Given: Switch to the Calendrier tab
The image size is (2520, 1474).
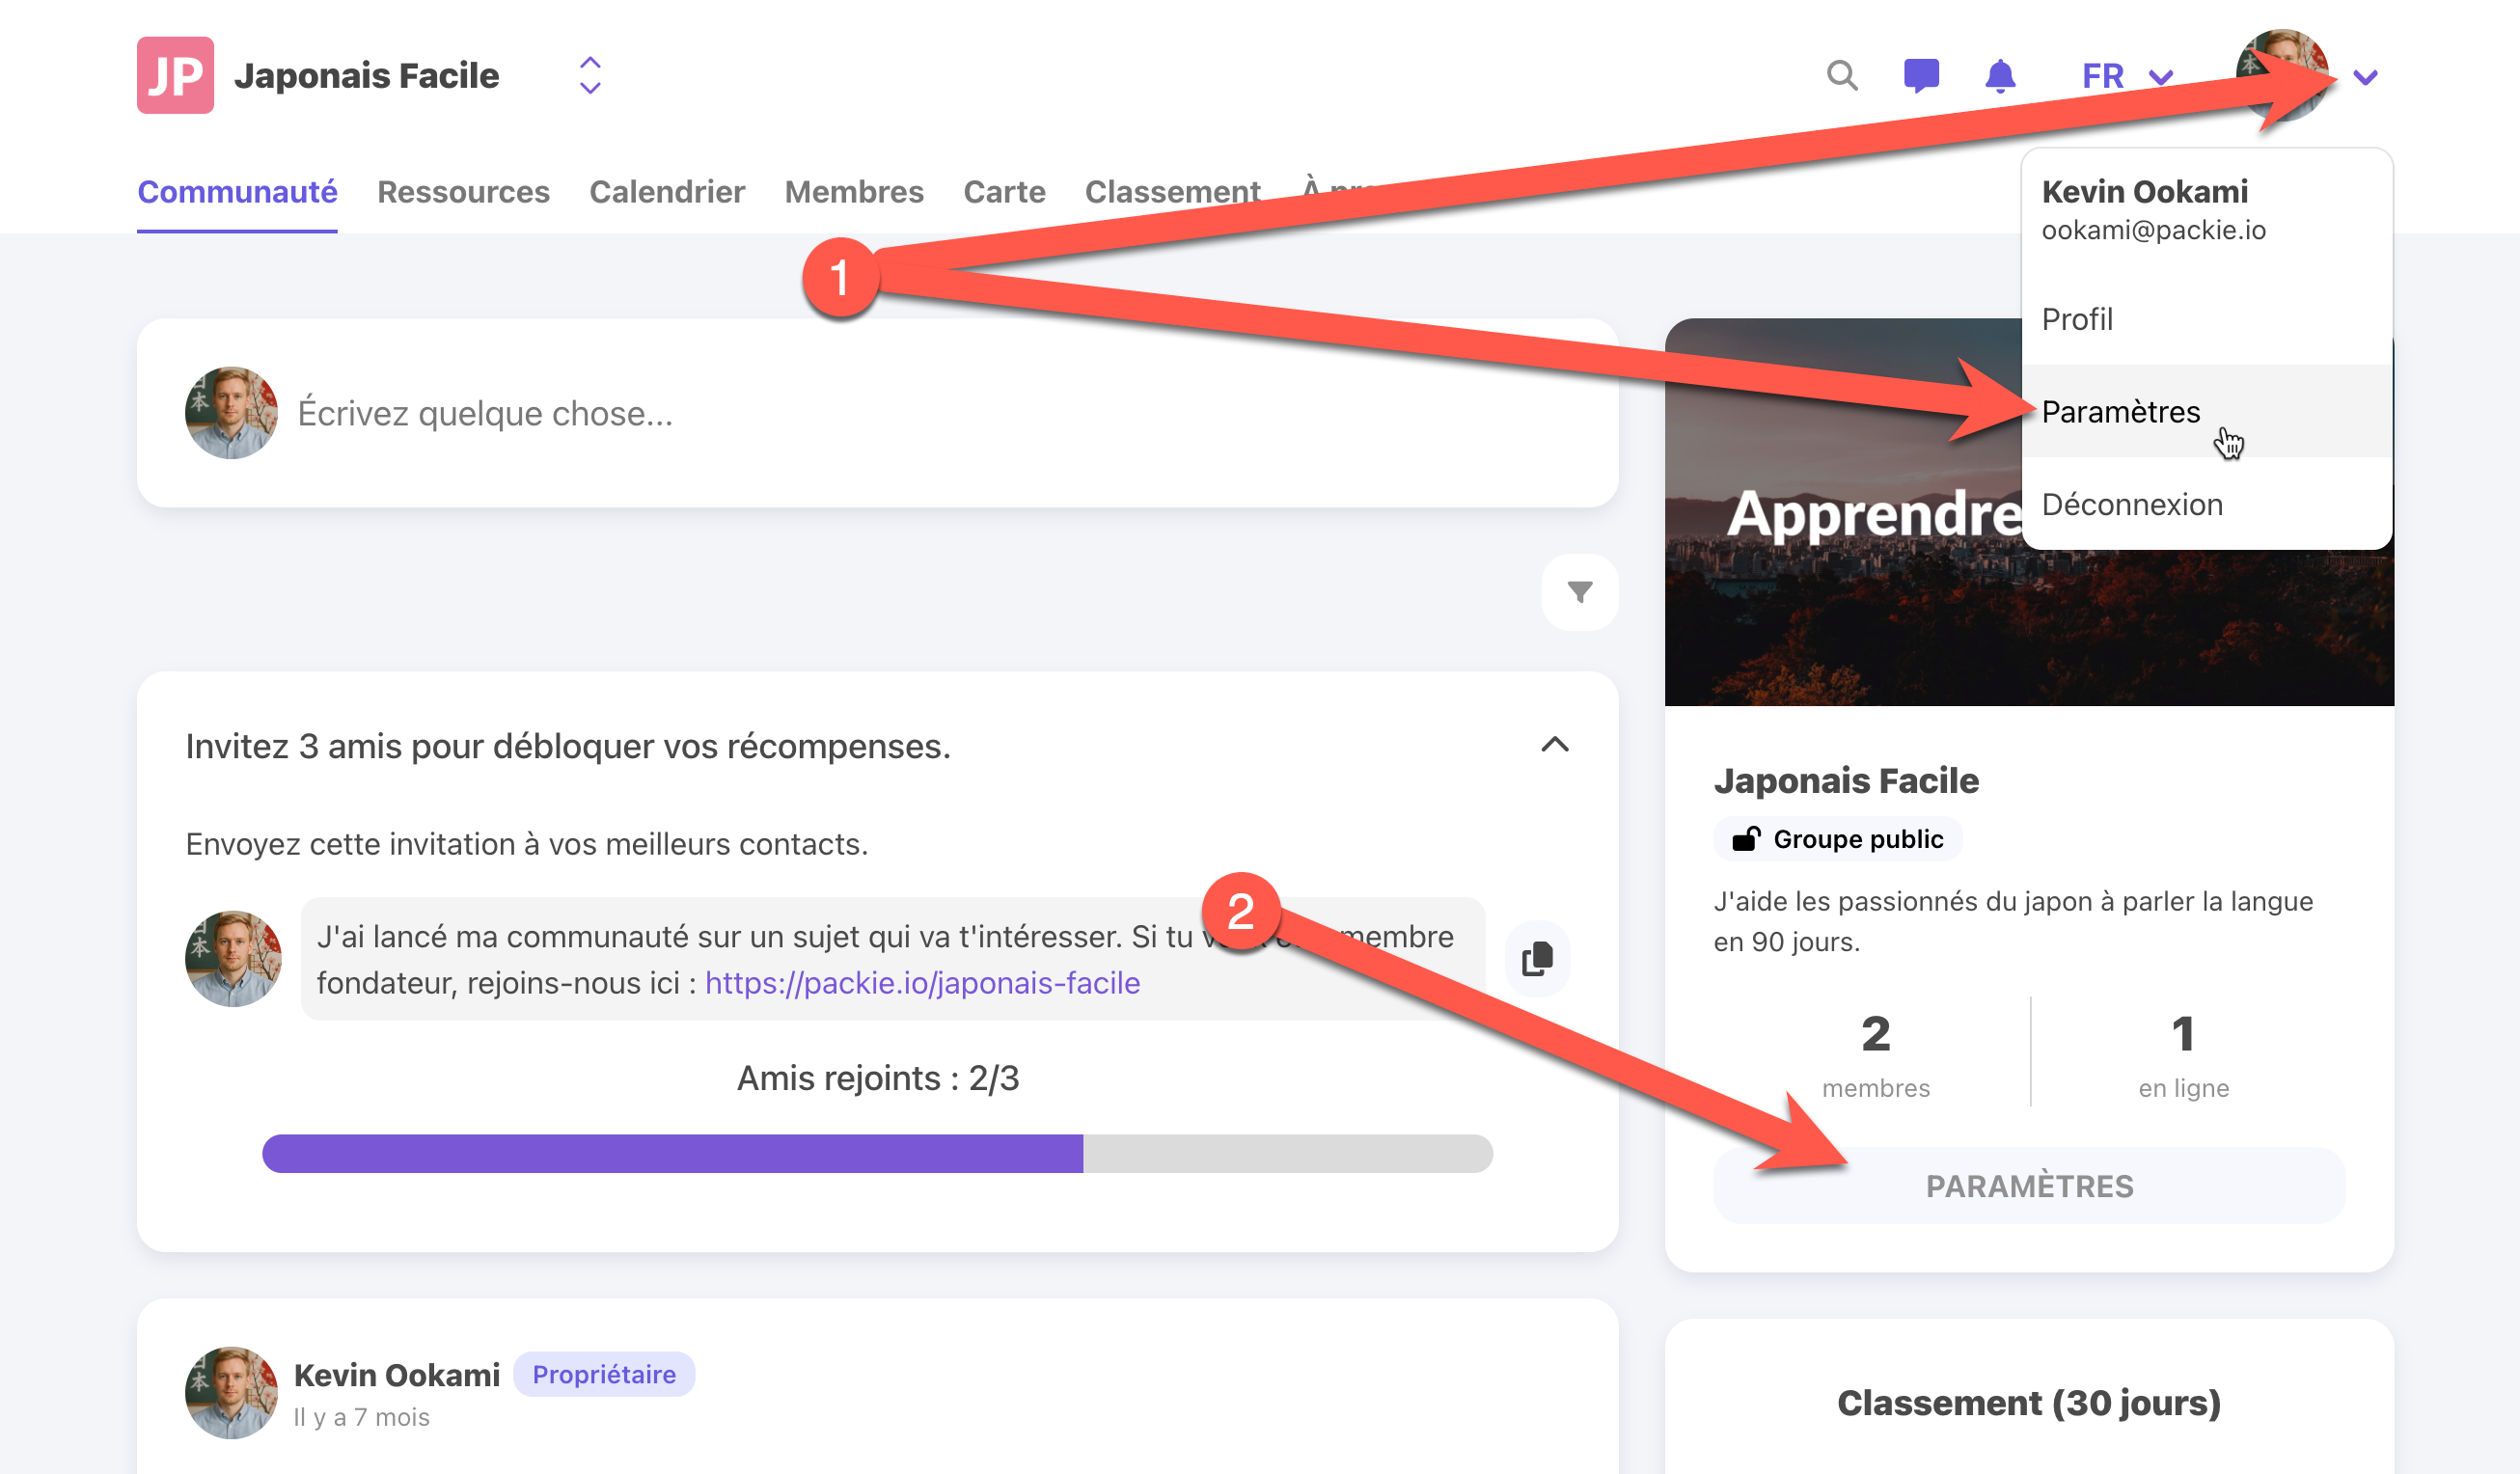Looking at the screenshot, I should coord(667,192).
